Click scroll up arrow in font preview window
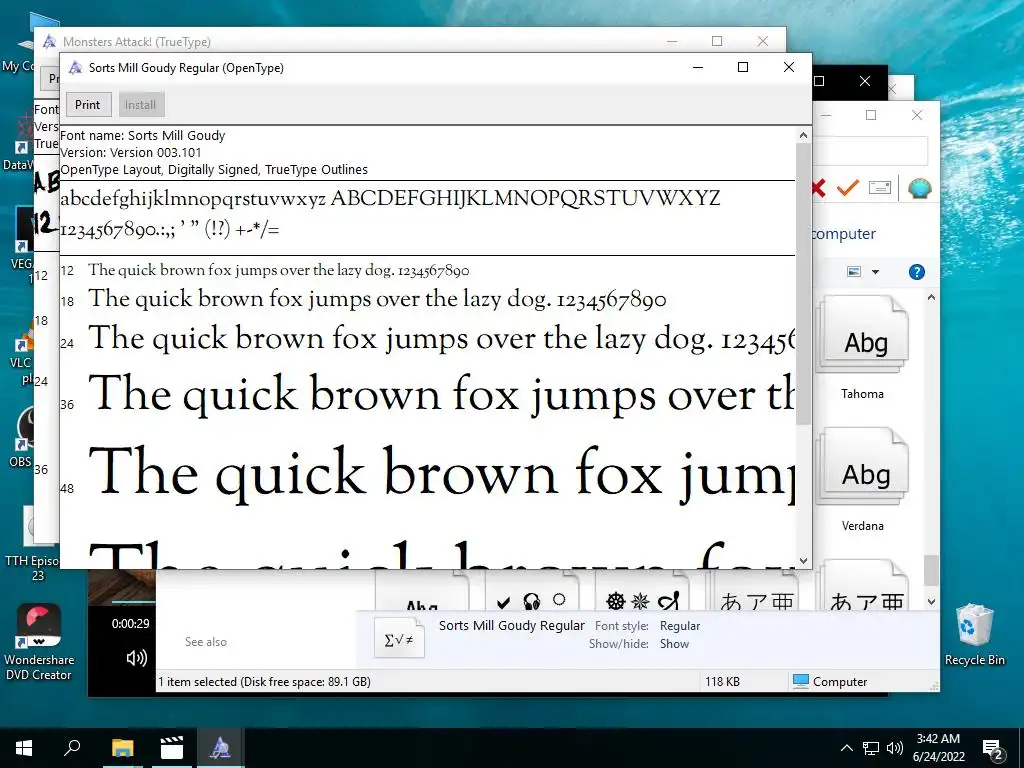This screenshot has width=1024, height=768. [803, 135]
